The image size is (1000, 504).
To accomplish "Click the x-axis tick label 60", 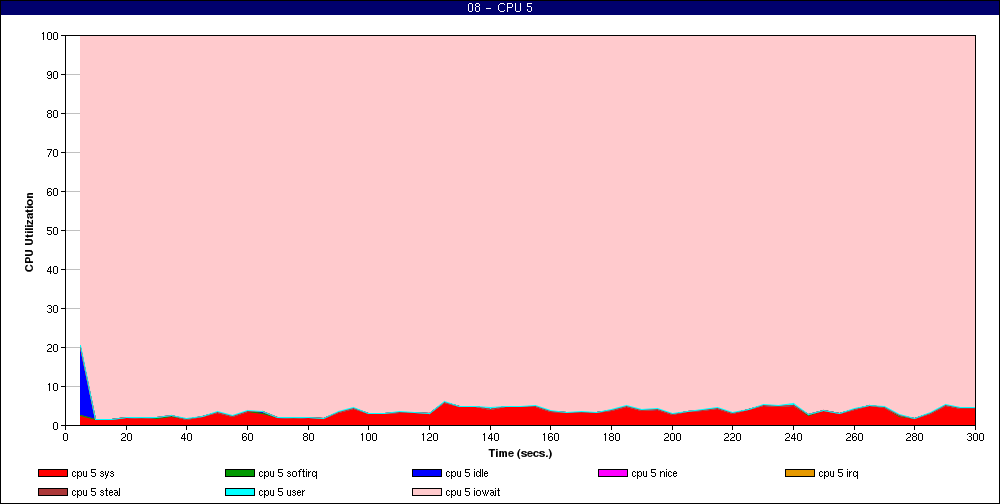I will click(247, 437).
